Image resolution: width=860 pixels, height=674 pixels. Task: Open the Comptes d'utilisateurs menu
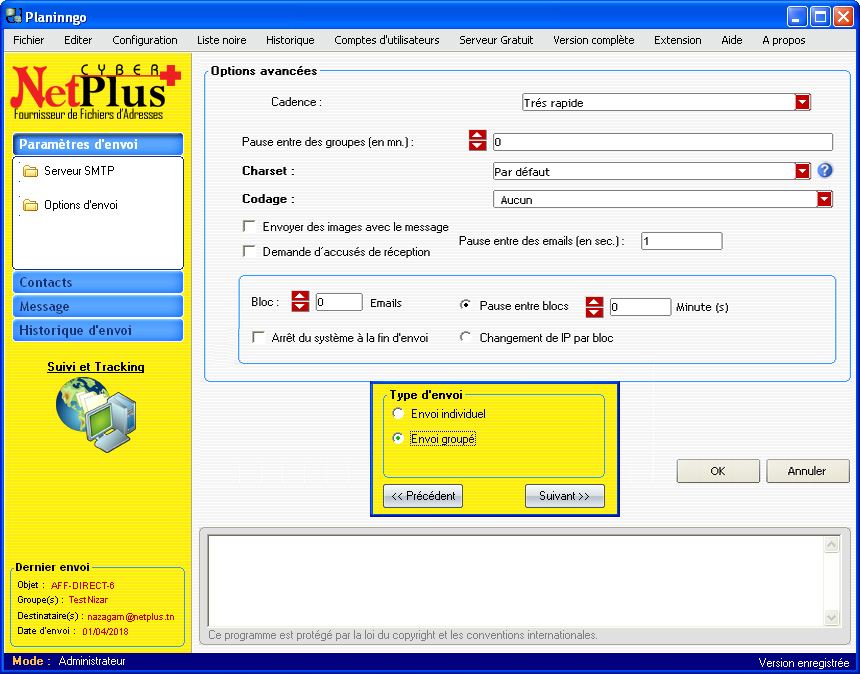(386, 40)
